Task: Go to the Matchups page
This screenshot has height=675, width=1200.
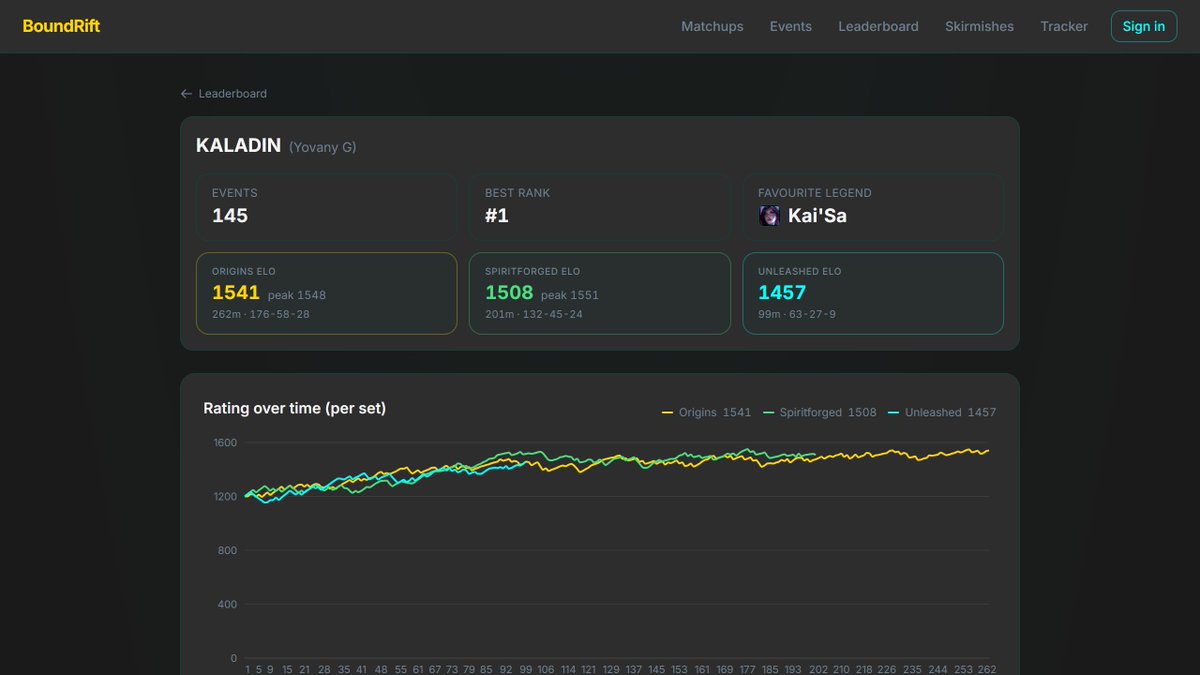Action: click(x=712, y=27)
